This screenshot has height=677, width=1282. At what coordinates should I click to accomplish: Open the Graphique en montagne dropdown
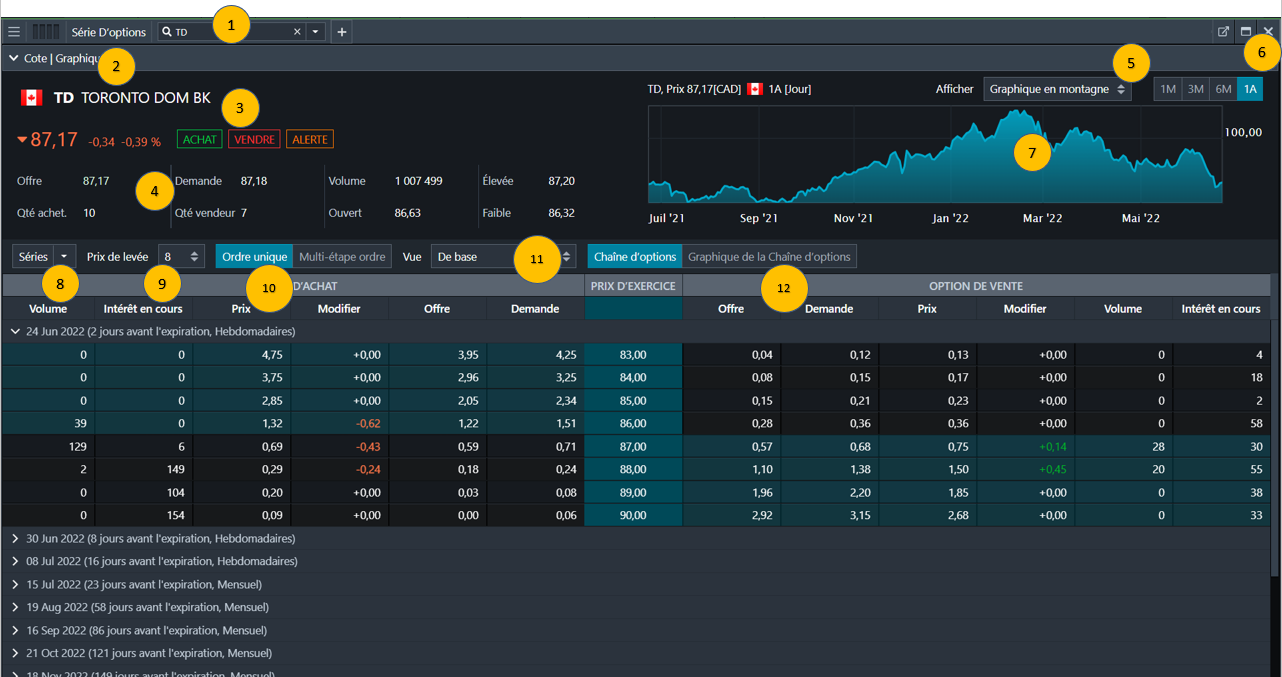1057,89
